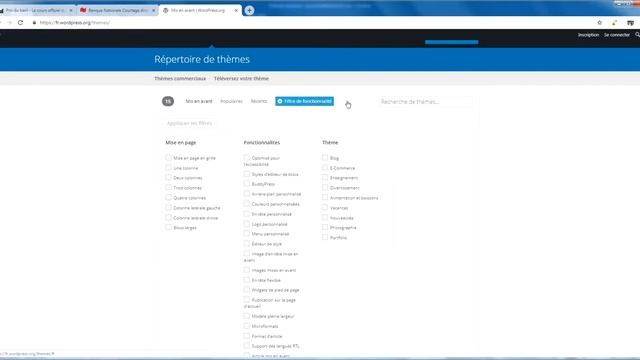Open Téléversez votre thème link
Image resolution: width=640 pixels, height=360 pixels.
click(x=241, y=78)
